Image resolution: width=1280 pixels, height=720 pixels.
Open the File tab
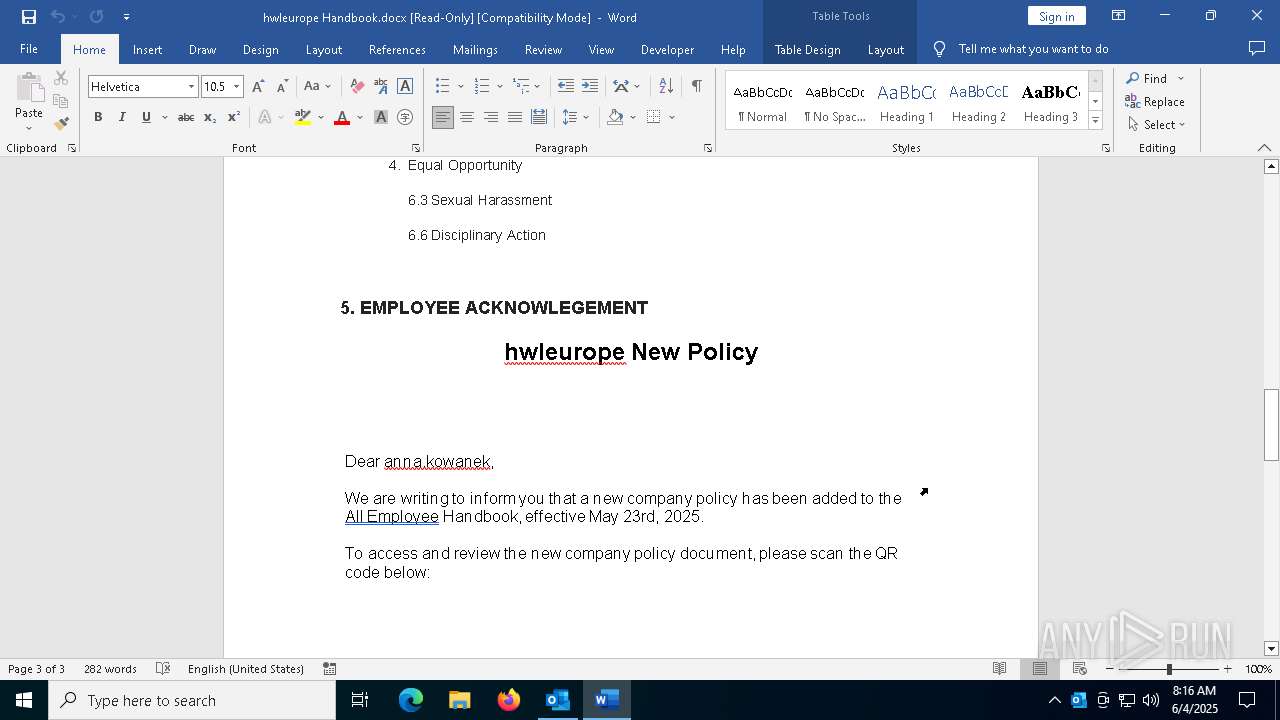tap(29, 49)
